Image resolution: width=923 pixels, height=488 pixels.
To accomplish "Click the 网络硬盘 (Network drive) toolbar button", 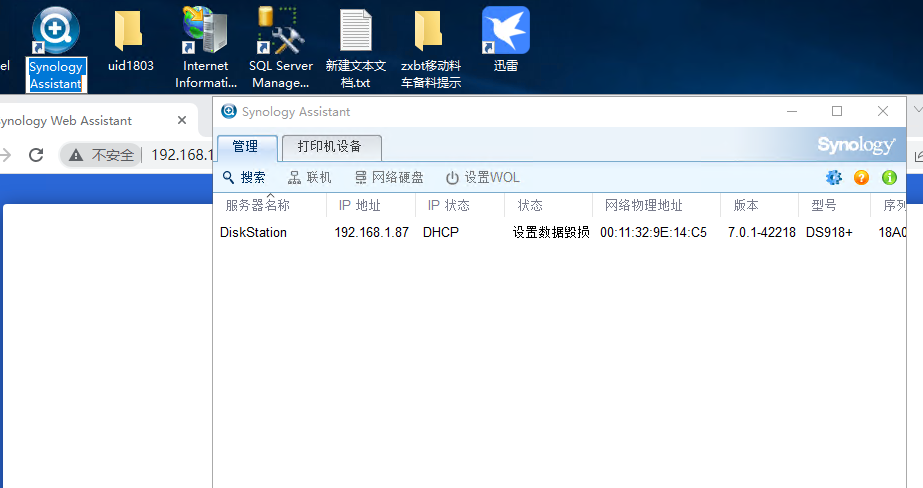I will tap(389, 178).
